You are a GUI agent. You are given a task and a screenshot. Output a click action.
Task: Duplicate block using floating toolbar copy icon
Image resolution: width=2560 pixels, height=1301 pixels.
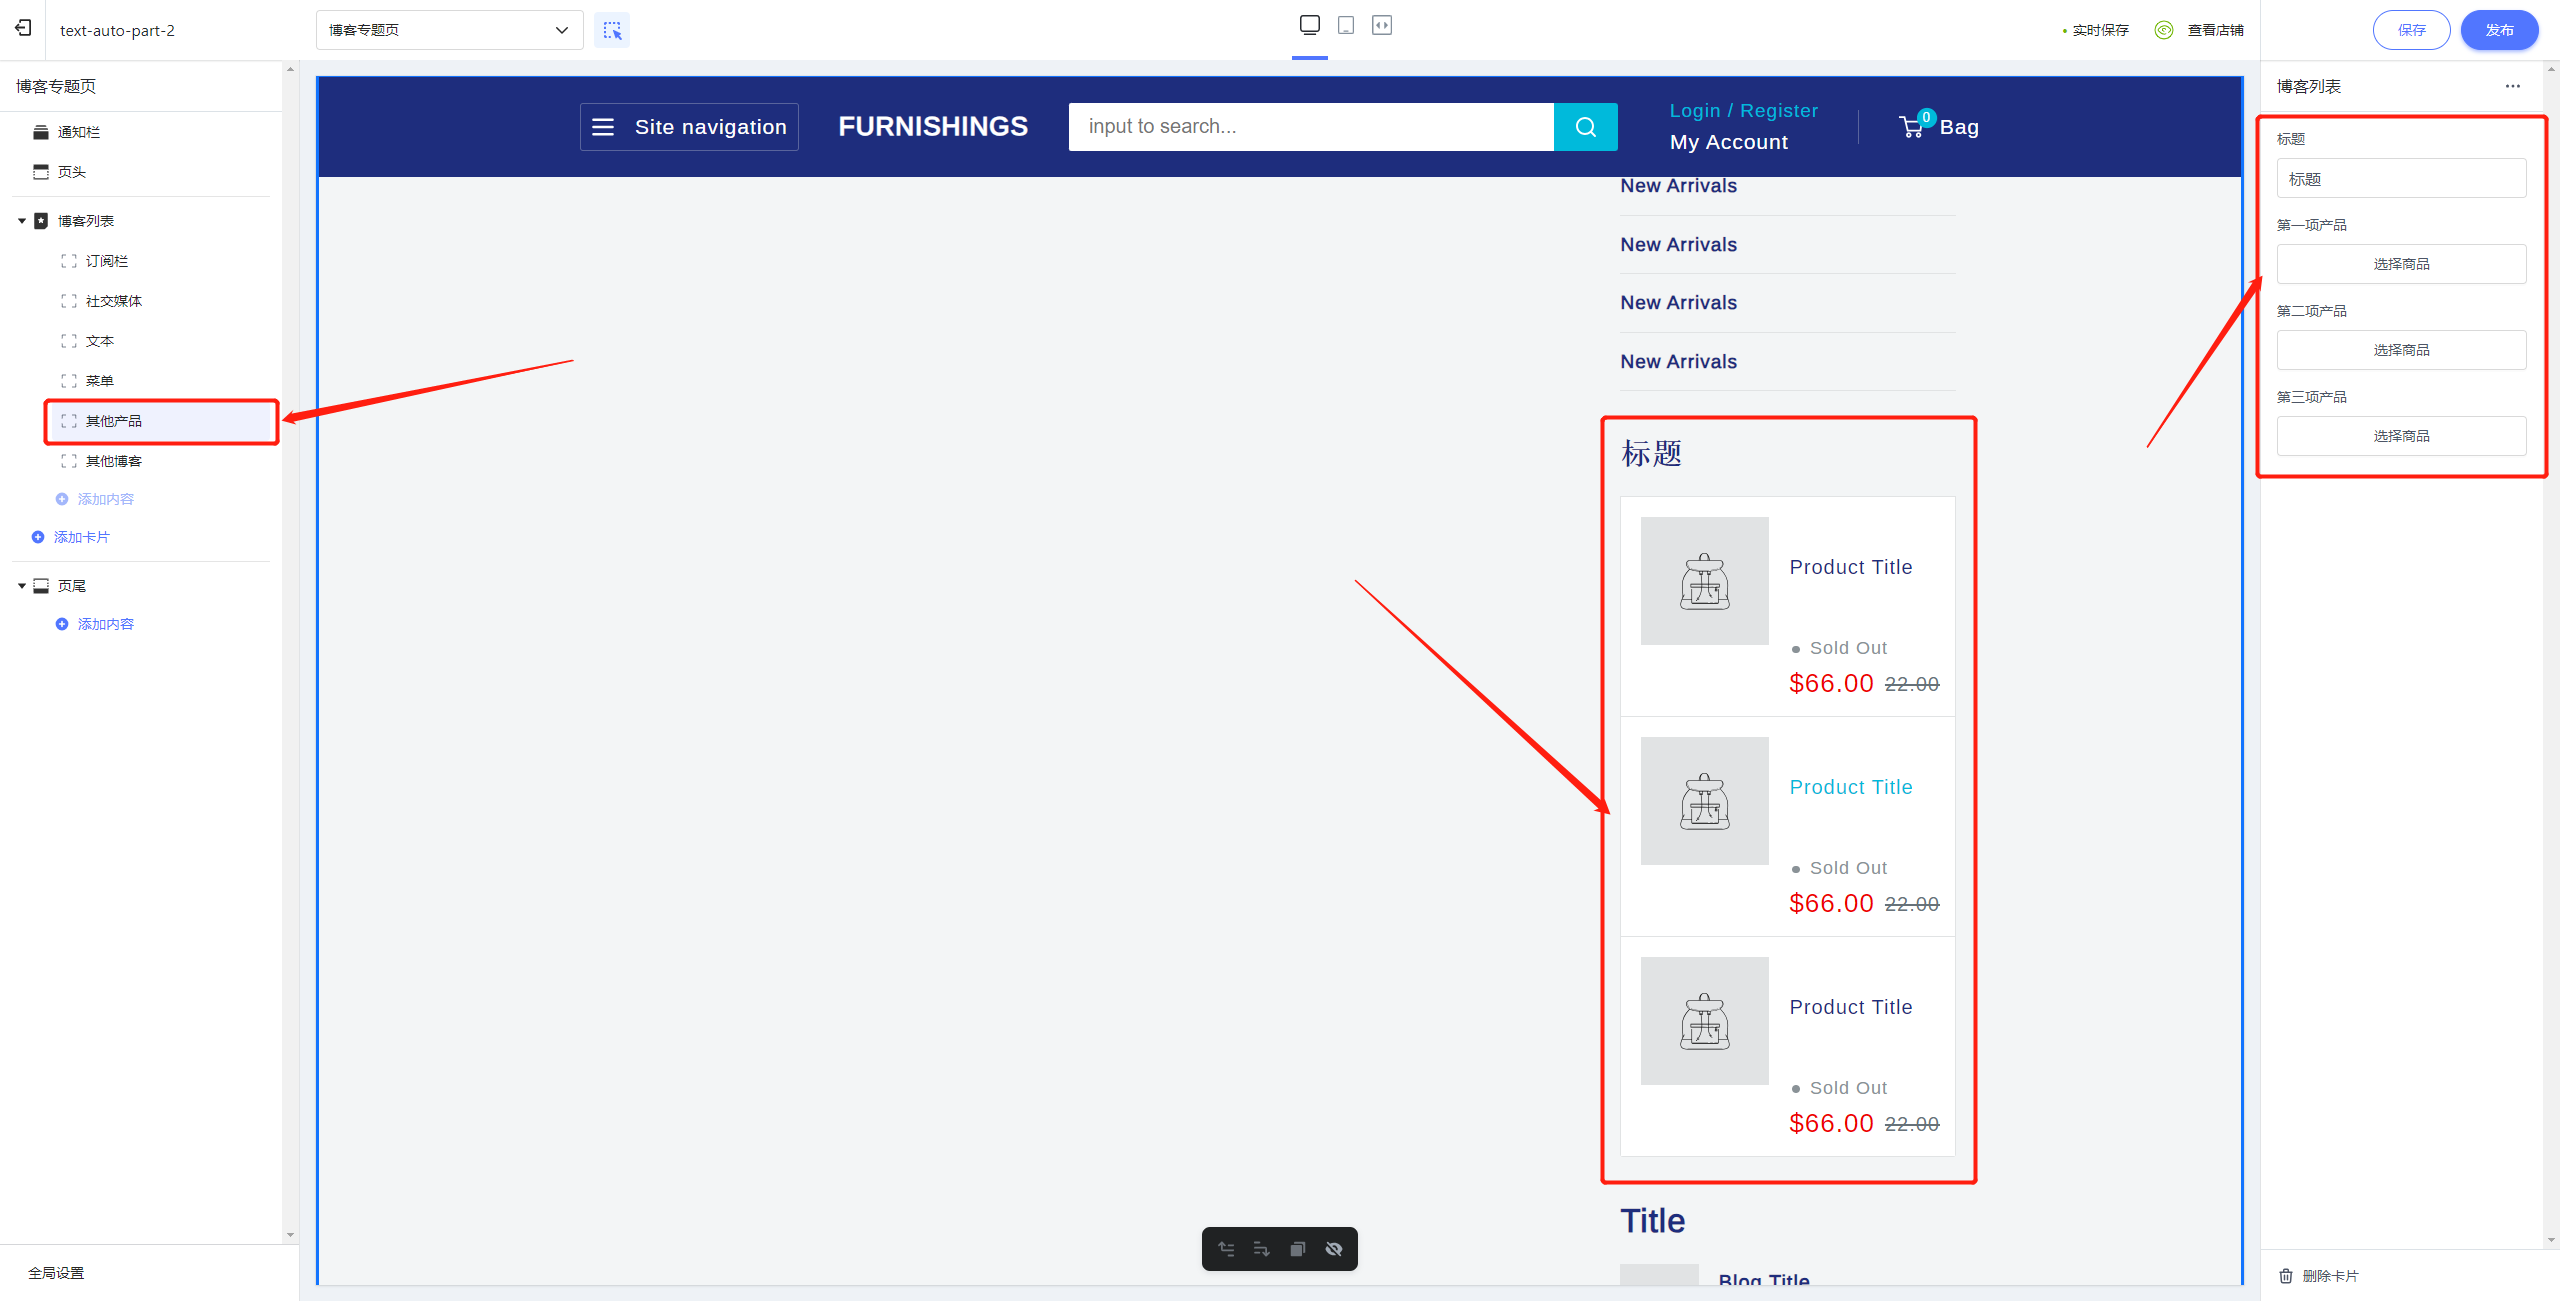tap(1297, 1249)
